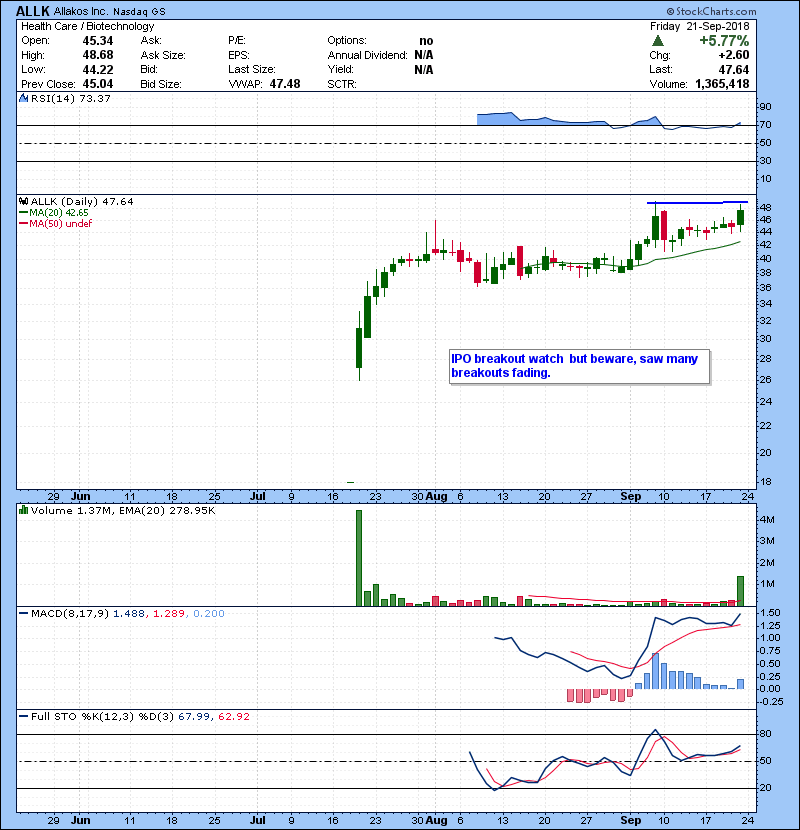Click the MACD signal value 1.289
Viewport: 800px width, 830px height.
coord(169,614)
